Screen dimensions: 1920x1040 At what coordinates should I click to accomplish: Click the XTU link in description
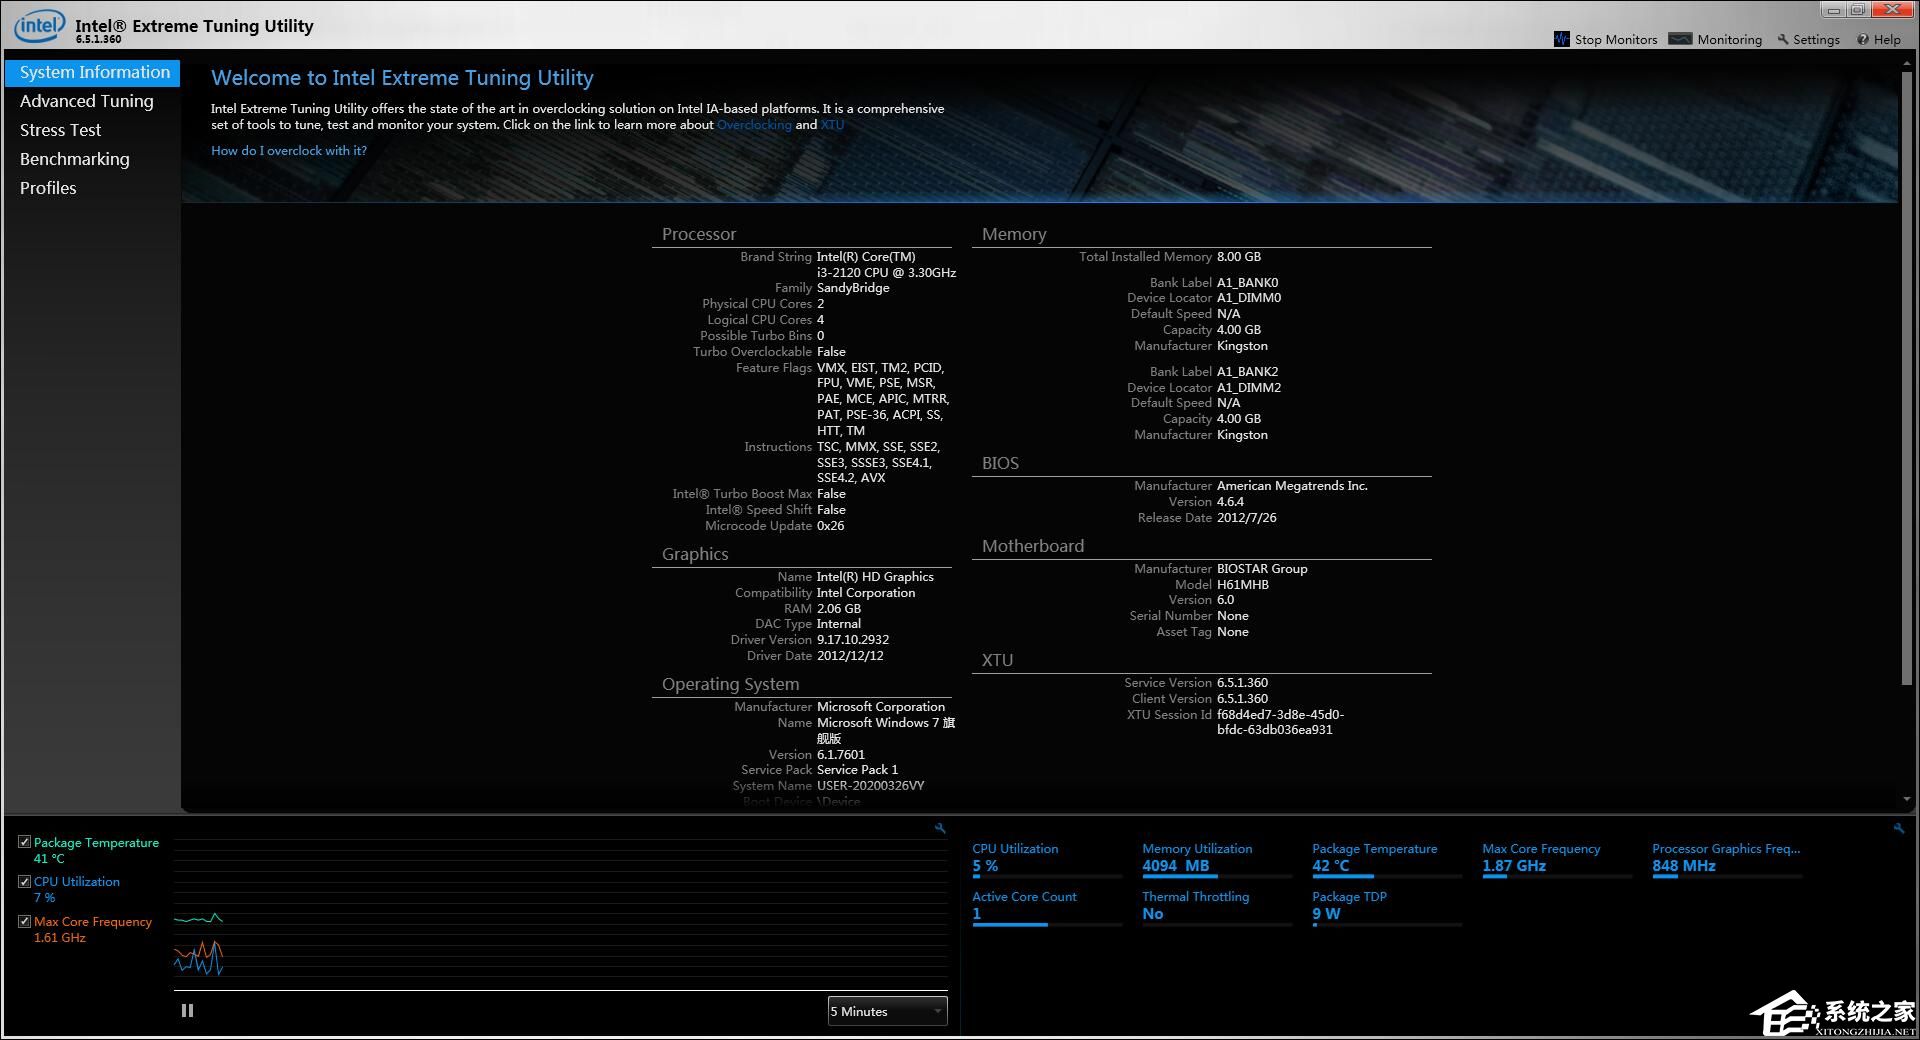click(x=832, y=125)
